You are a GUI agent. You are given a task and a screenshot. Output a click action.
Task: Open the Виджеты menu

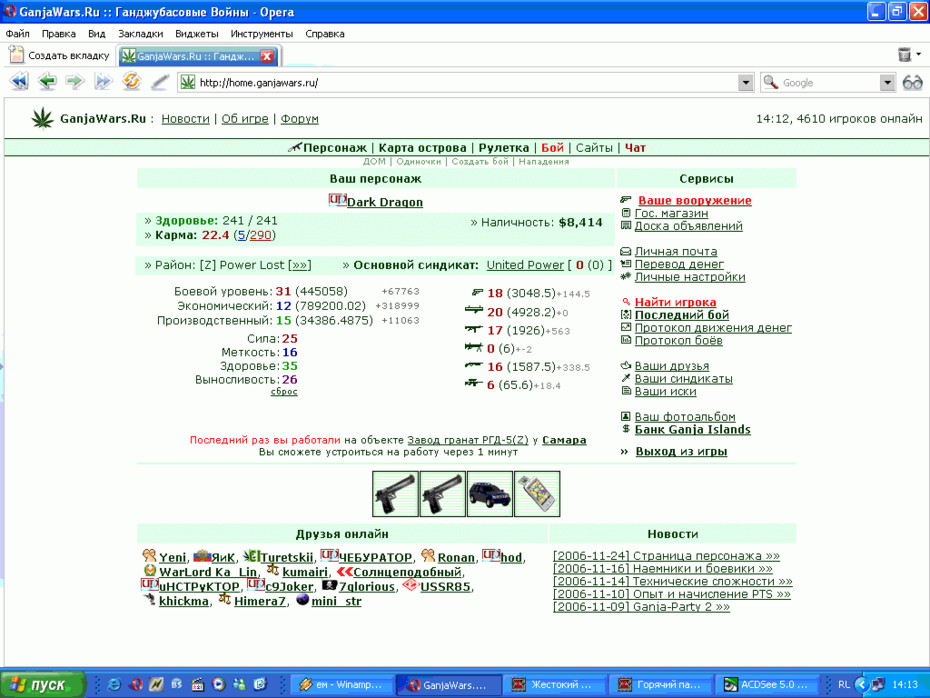(x=197, y=34)
